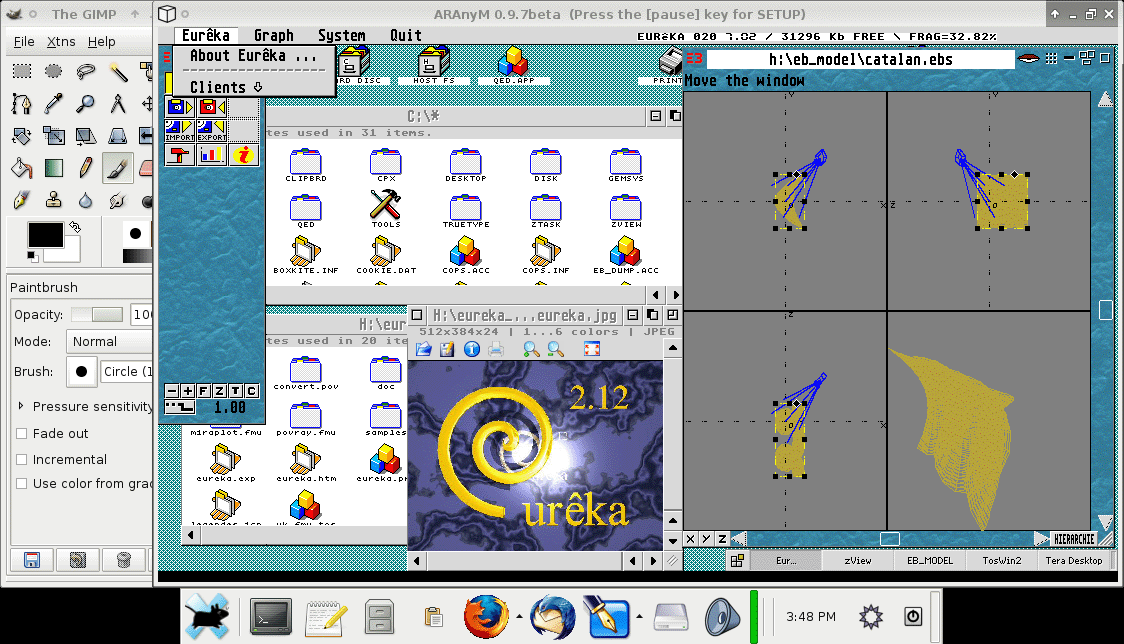Pick the Free Select lasso tool
Screen dimensions: 1124x644
[x=86, y=71]
